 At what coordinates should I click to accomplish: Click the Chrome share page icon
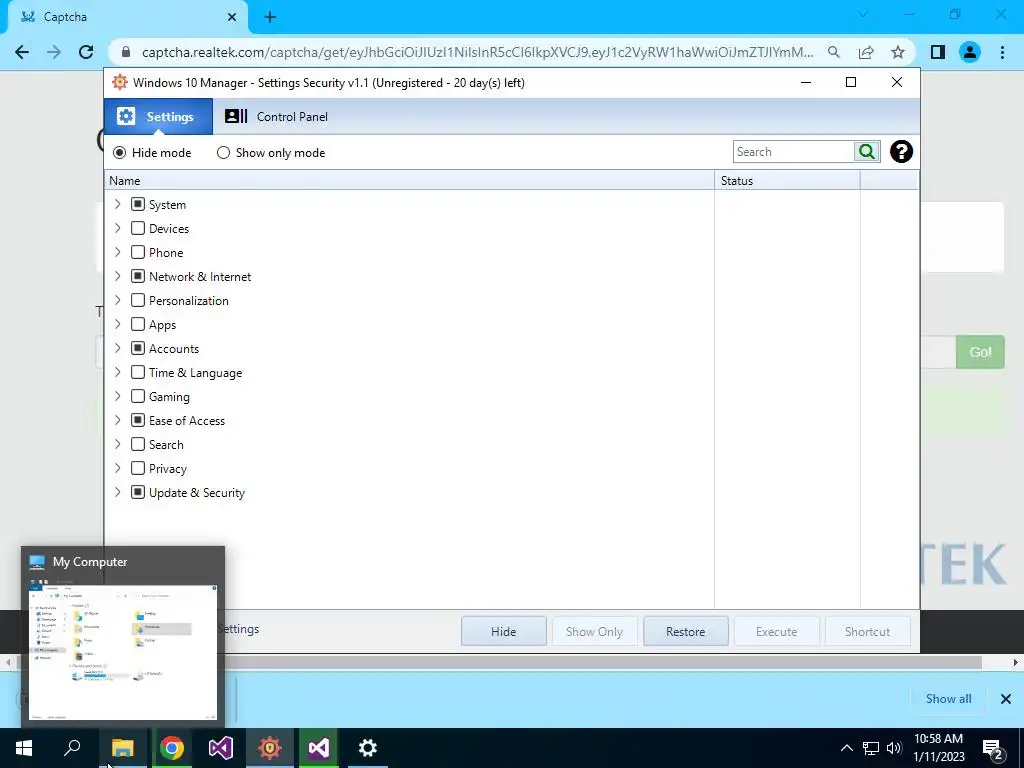[x=866, y=52]
